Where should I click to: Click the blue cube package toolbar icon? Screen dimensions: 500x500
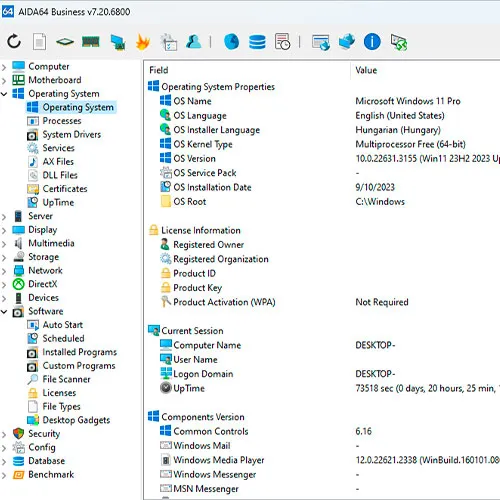coord(347,42)
